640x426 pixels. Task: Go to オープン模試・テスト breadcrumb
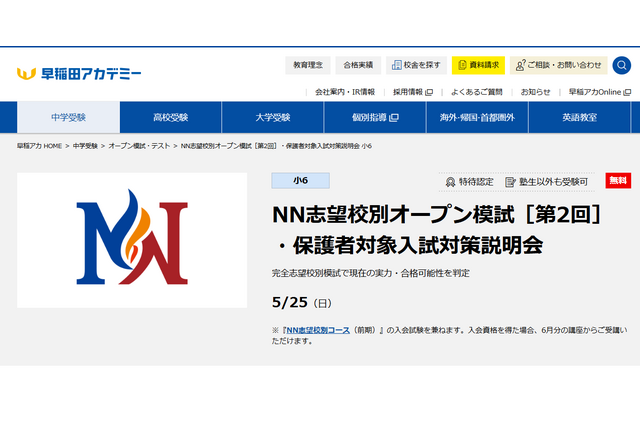(139, 146)
